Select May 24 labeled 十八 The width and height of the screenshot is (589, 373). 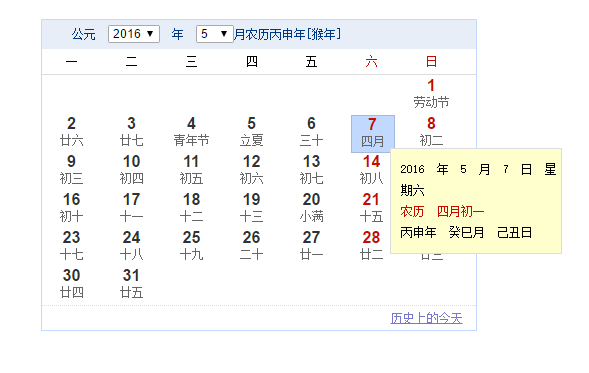[131, 246]
